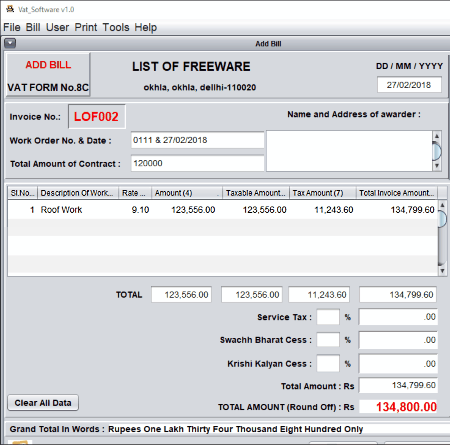This screenshot has height=445, width=450.
Task: Click the Total Invoice Amount column header
Action: (x=397, y=193)
